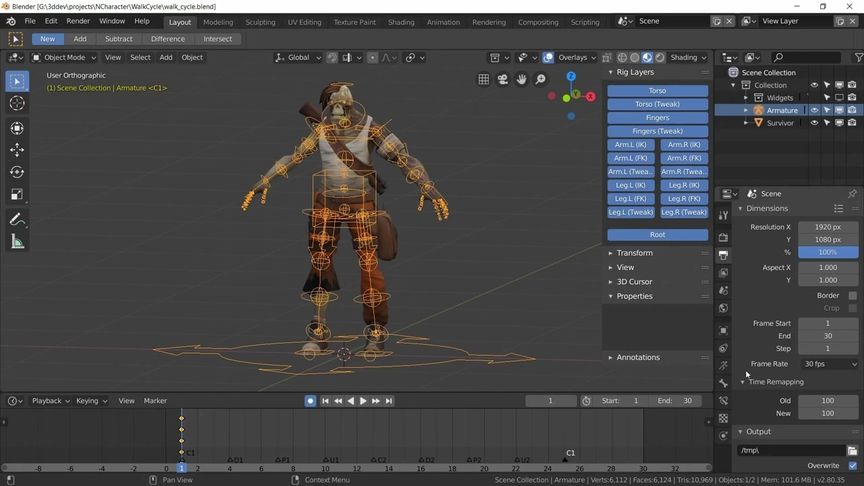Switch to the Sculpting workspace tab
The height and width of the screenshot is (486, 864).
(260, 22)
